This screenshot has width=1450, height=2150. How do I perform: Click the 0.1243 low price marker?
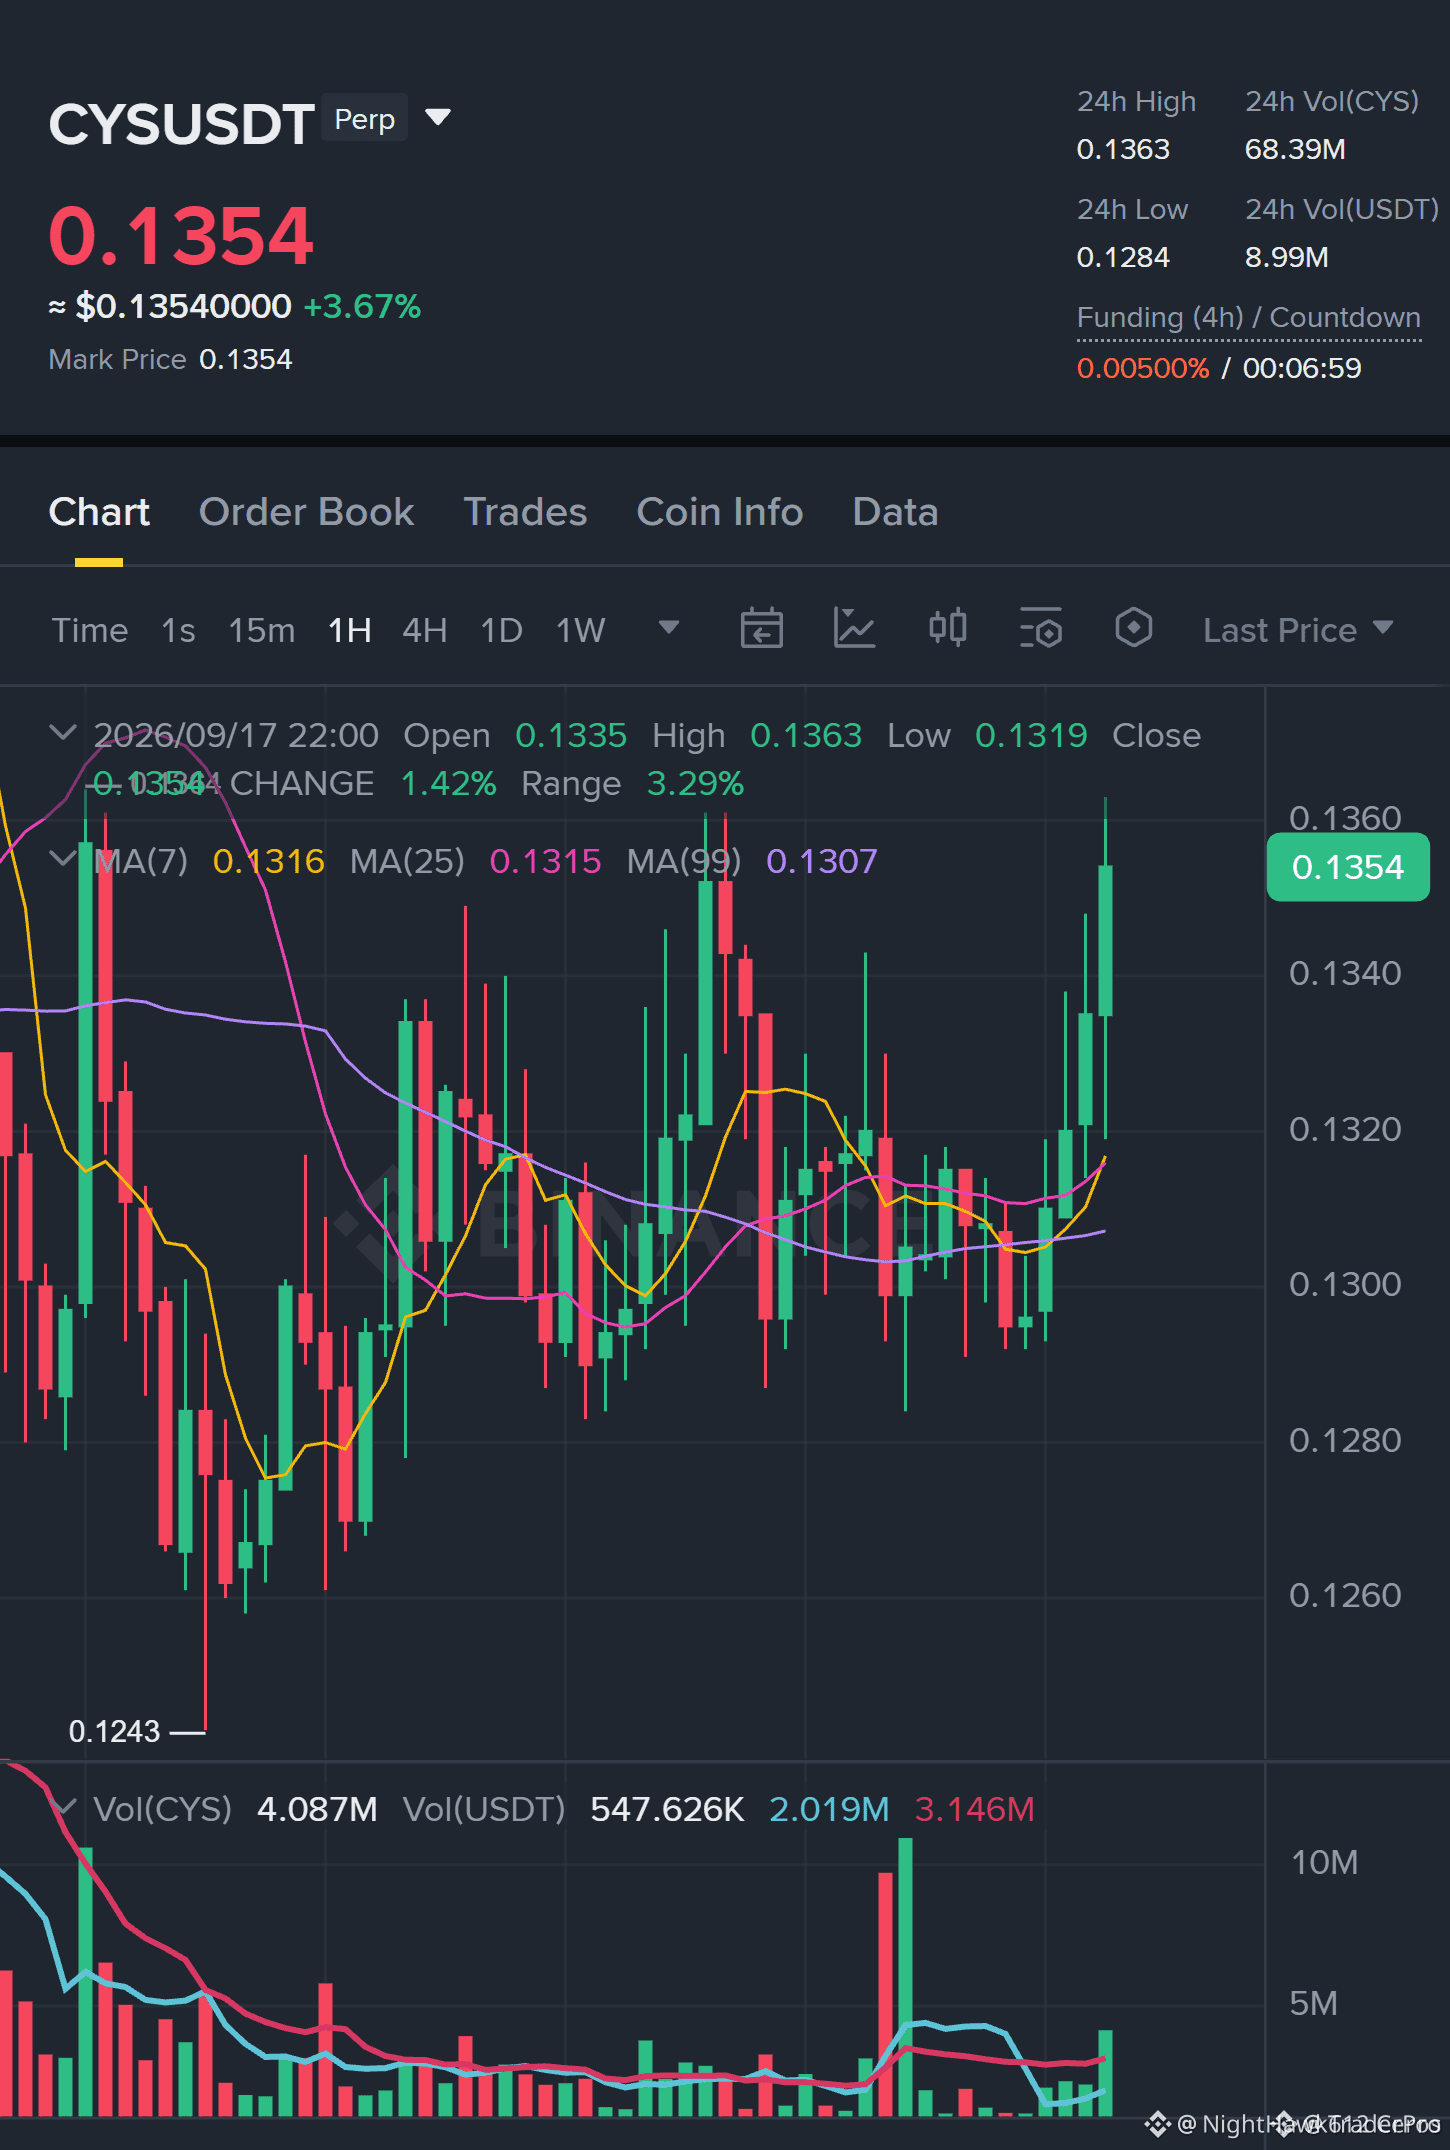point(114,1731)
